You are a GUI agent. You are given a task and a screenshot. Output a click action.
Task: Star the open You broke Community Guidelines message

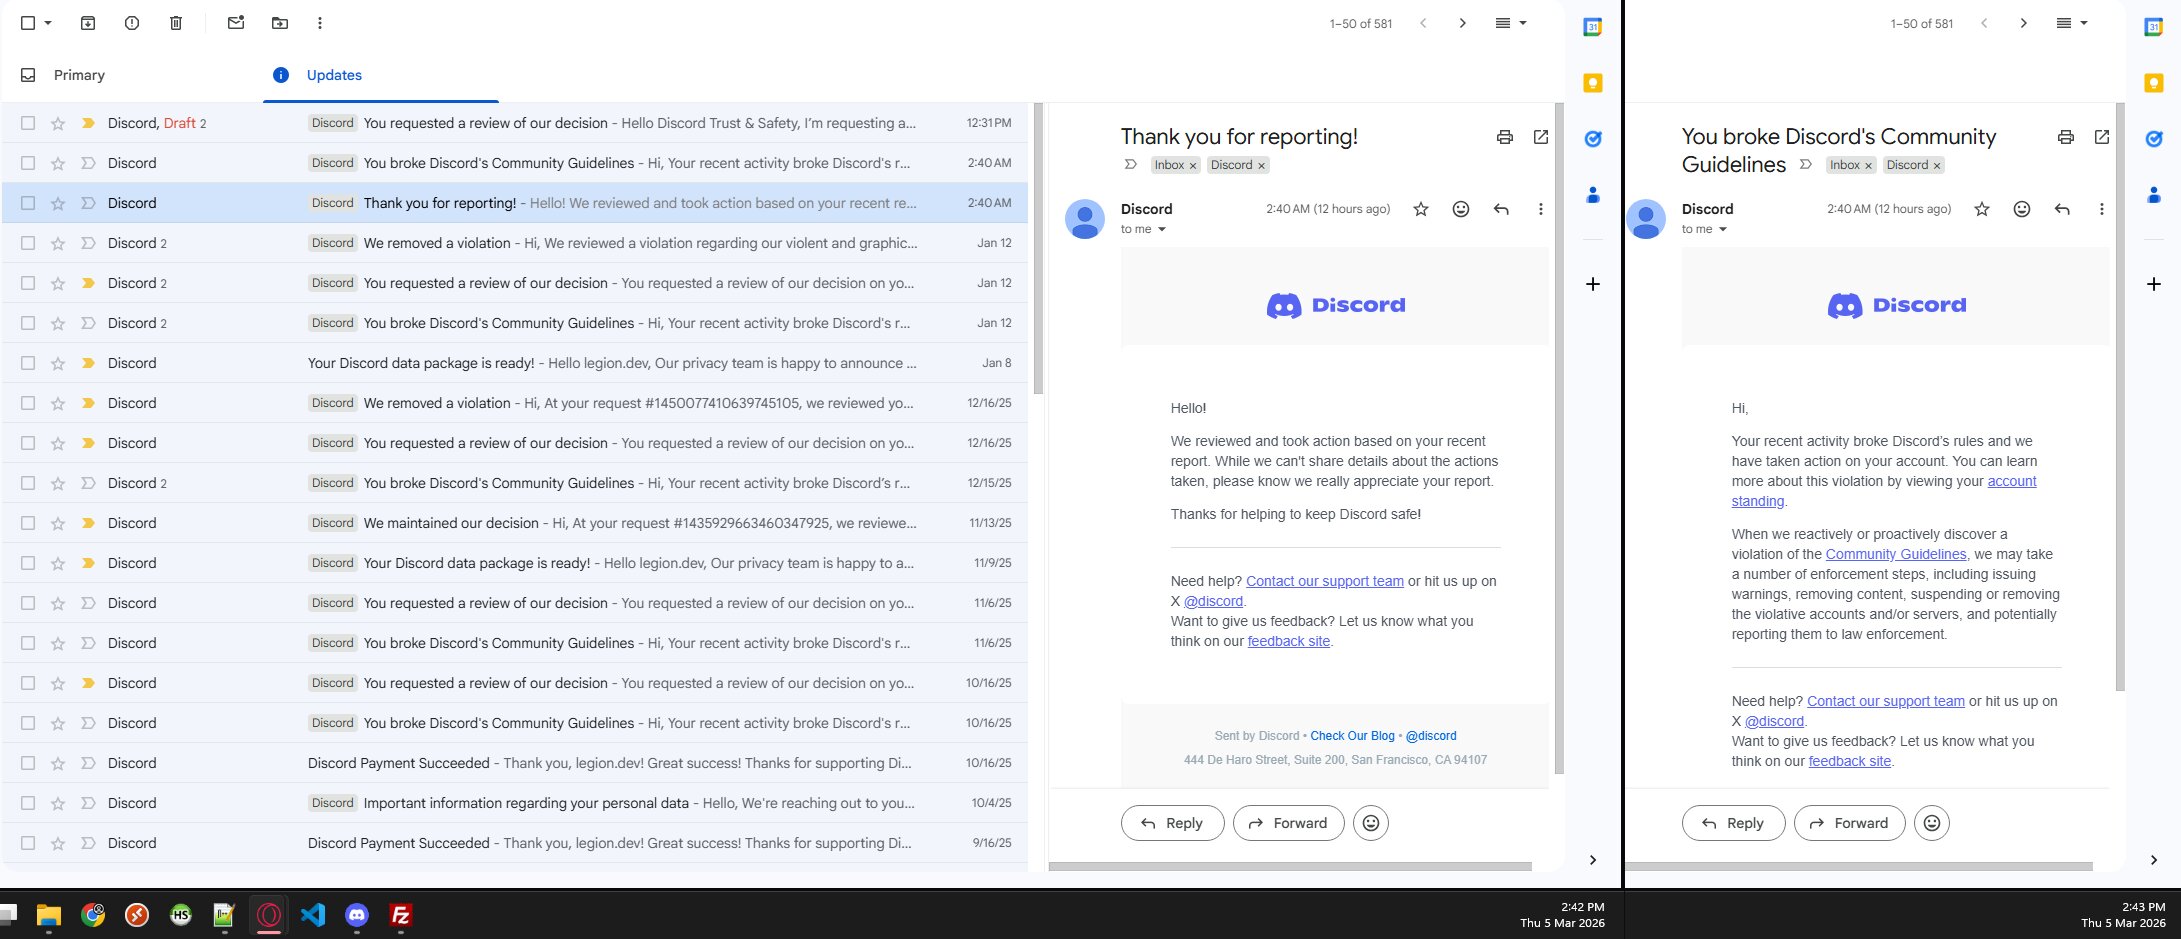[x=1982, y=209]
